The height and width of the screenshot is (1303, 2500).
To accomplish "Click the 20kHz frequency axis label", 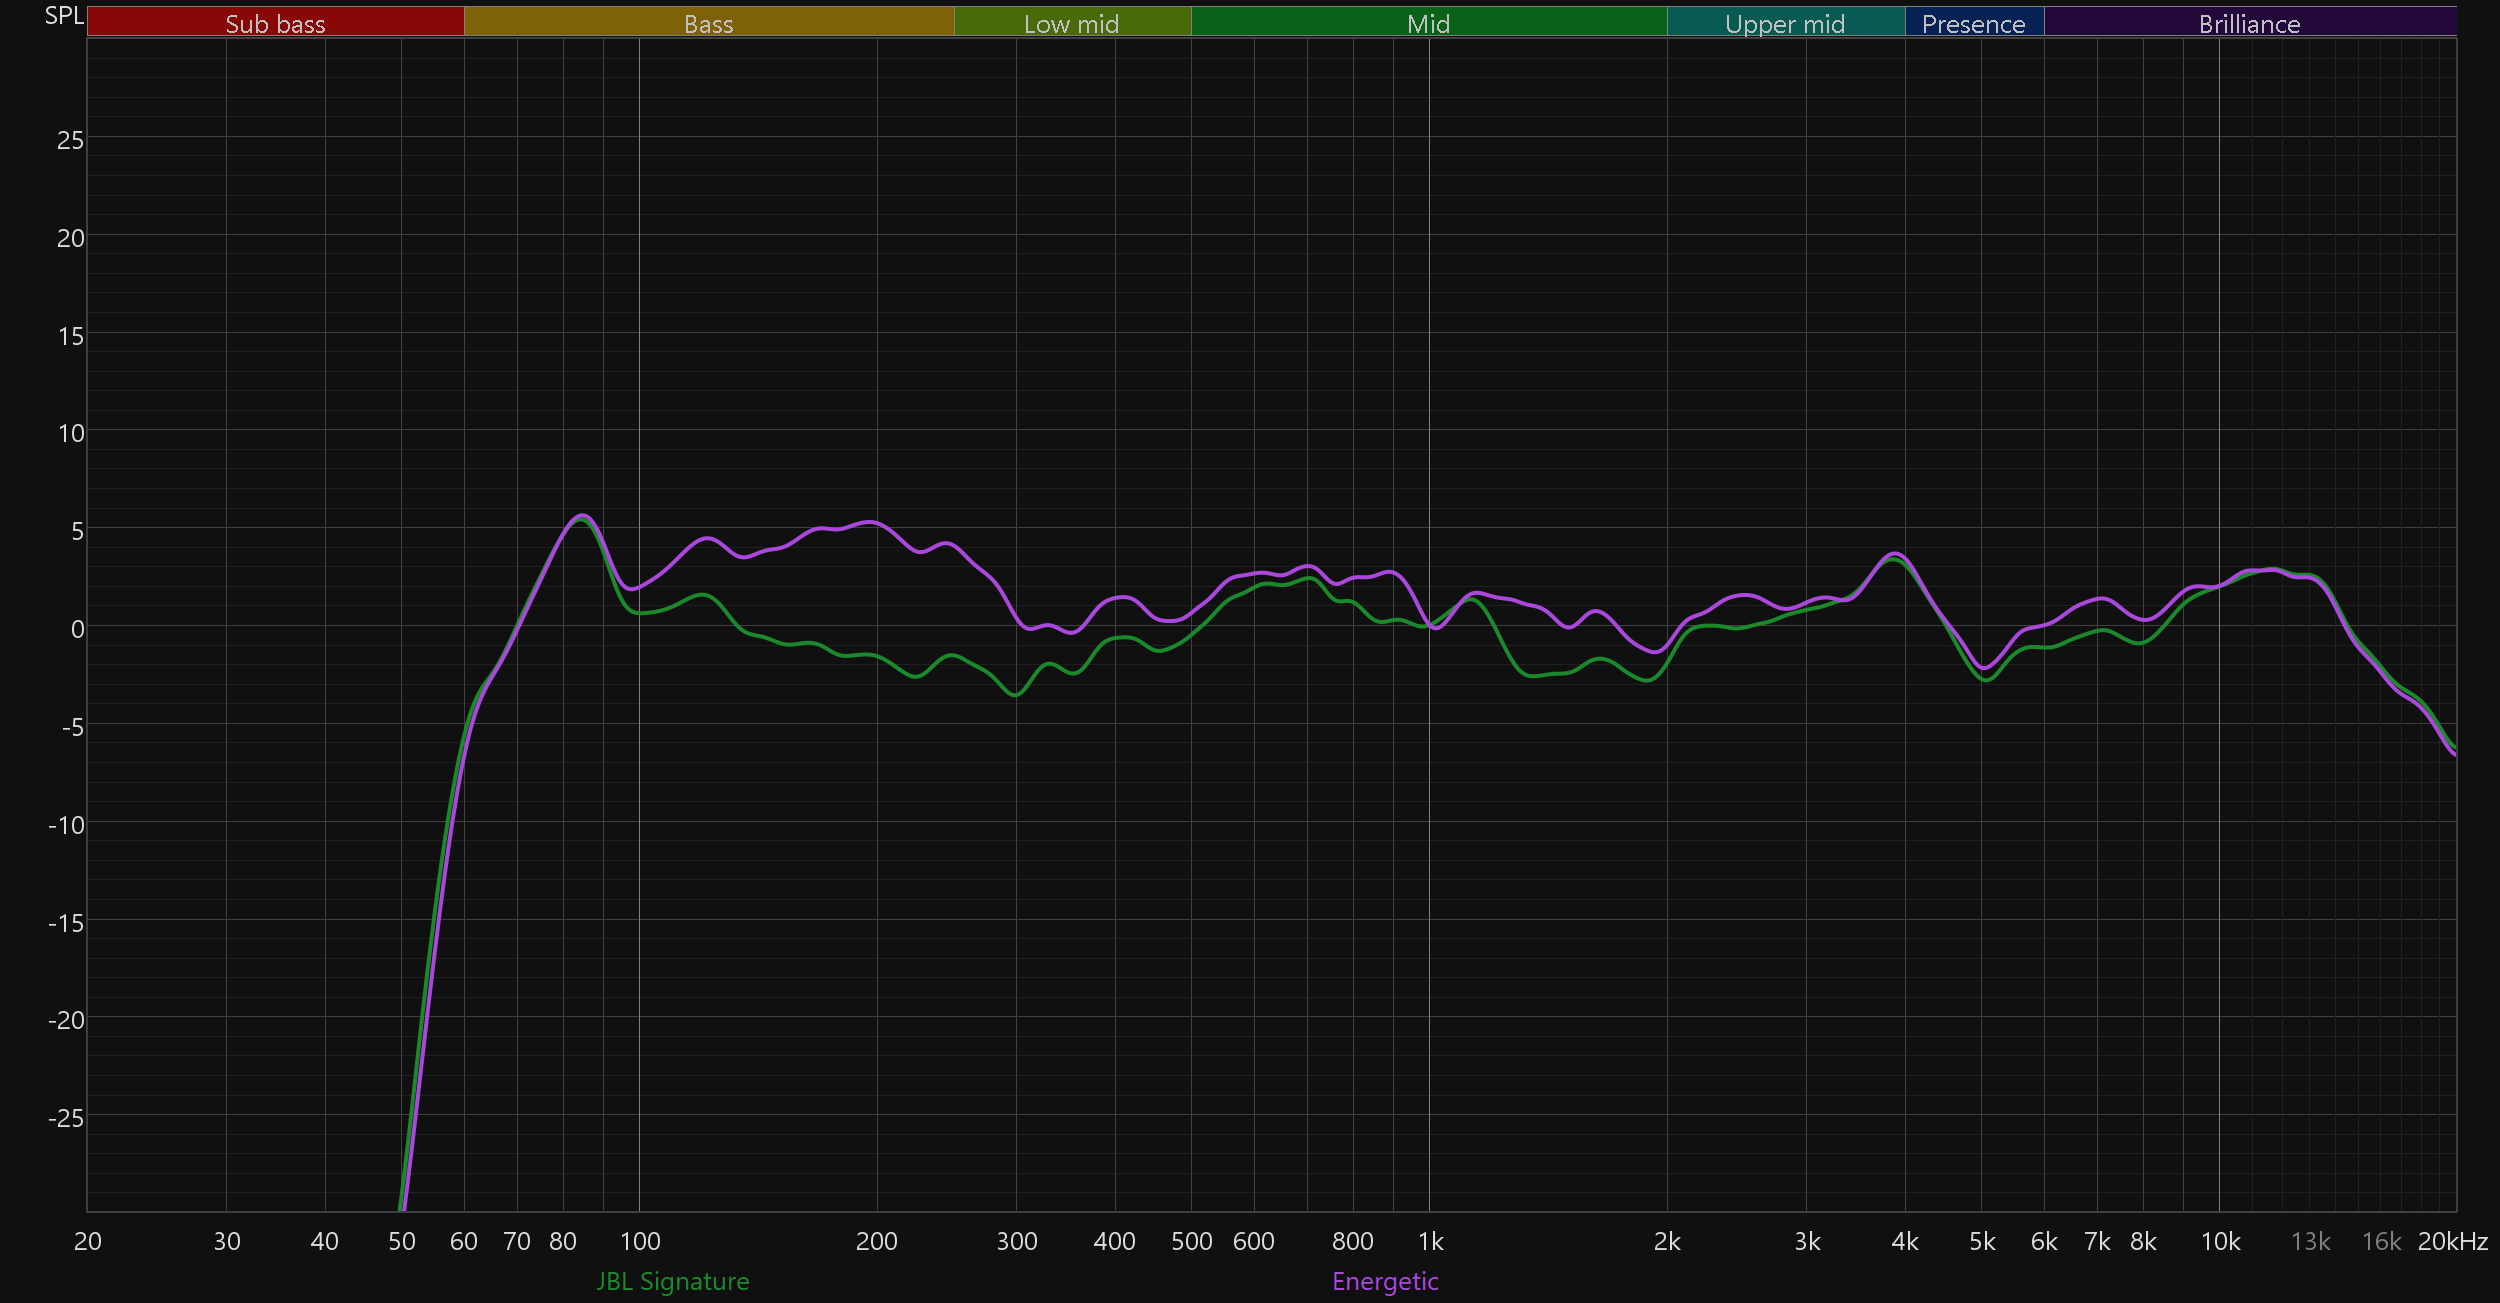I will [x=2452, y=1241].
